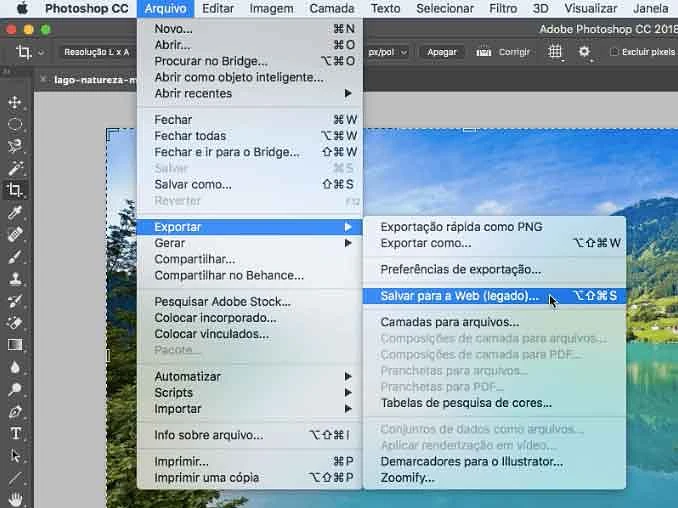The image size is (678, 508).
Task: Choose Salvar como...
Action: tap(250, 185)
